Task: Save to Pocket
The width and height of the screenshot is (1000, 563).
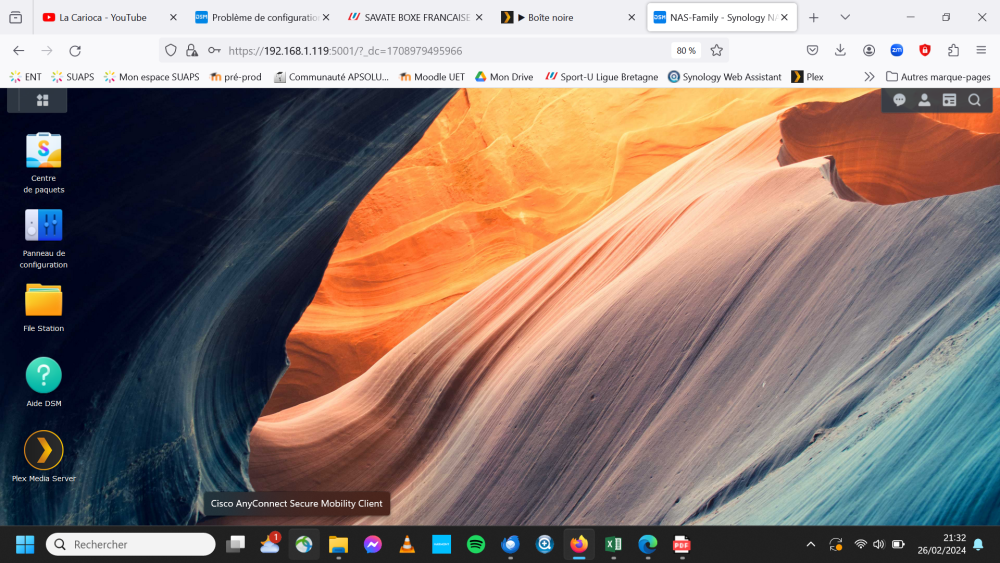Action: (812, 50)
